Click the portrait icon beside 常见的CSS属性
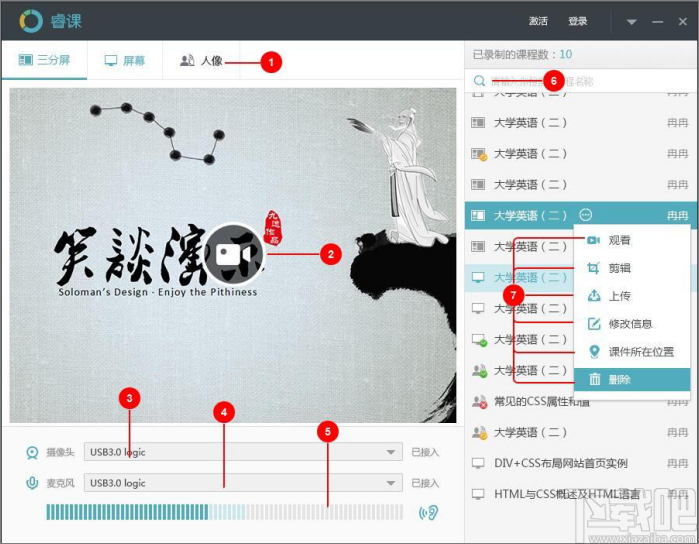699x544 pixels. tap(479, 402)
